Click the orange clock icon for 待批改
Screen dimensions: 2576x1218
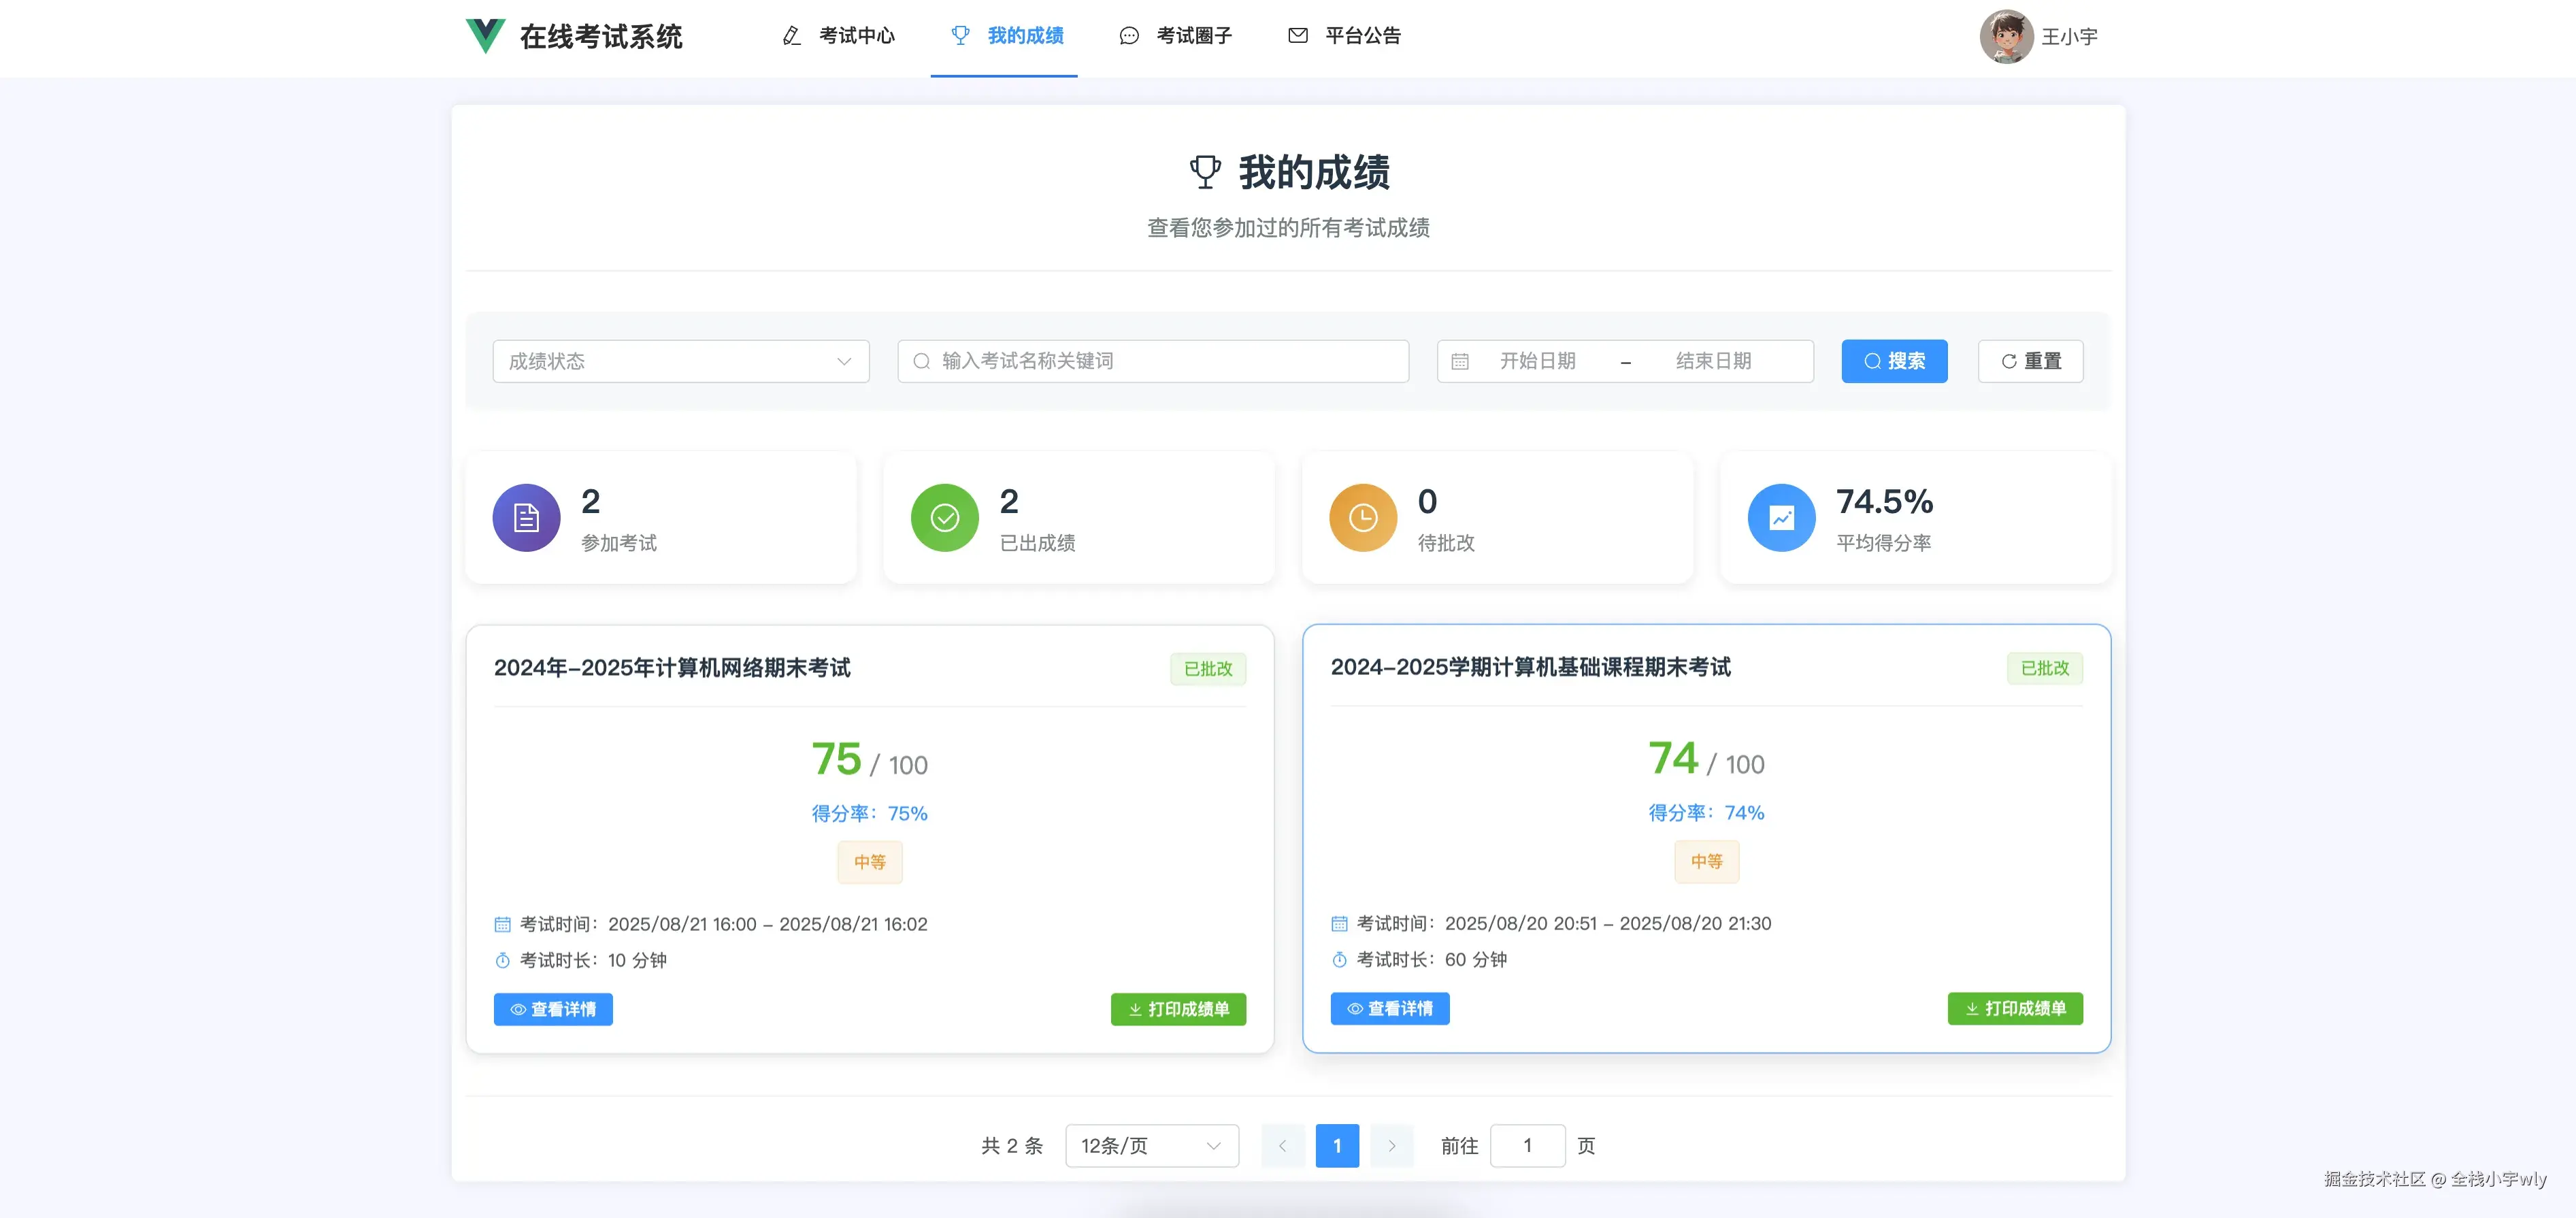(1362, 518)
